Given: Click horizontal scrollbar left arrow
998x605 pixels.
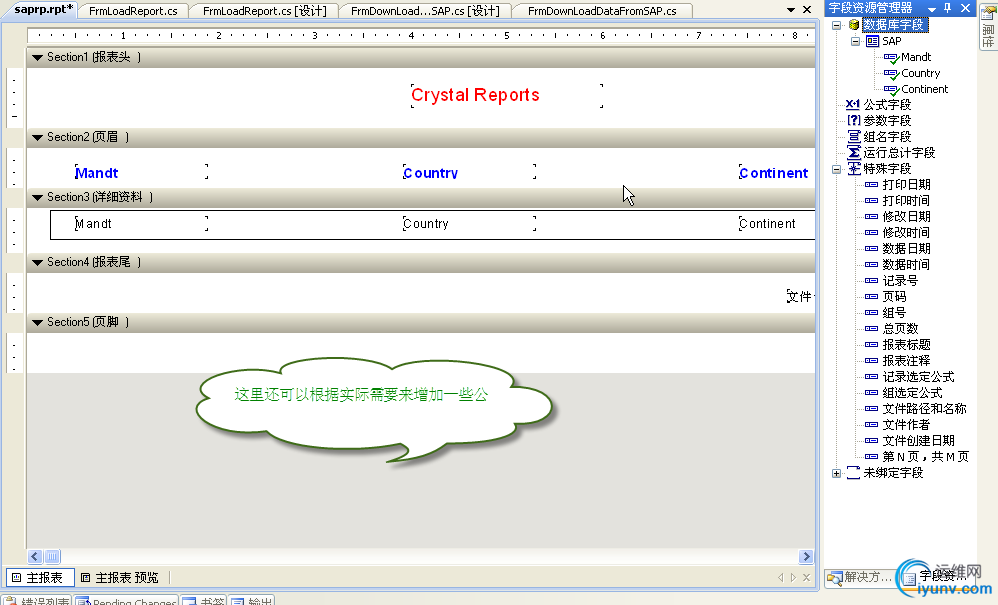Looking at the screenshot, I should pyautogui.click(x=35, y=557).
